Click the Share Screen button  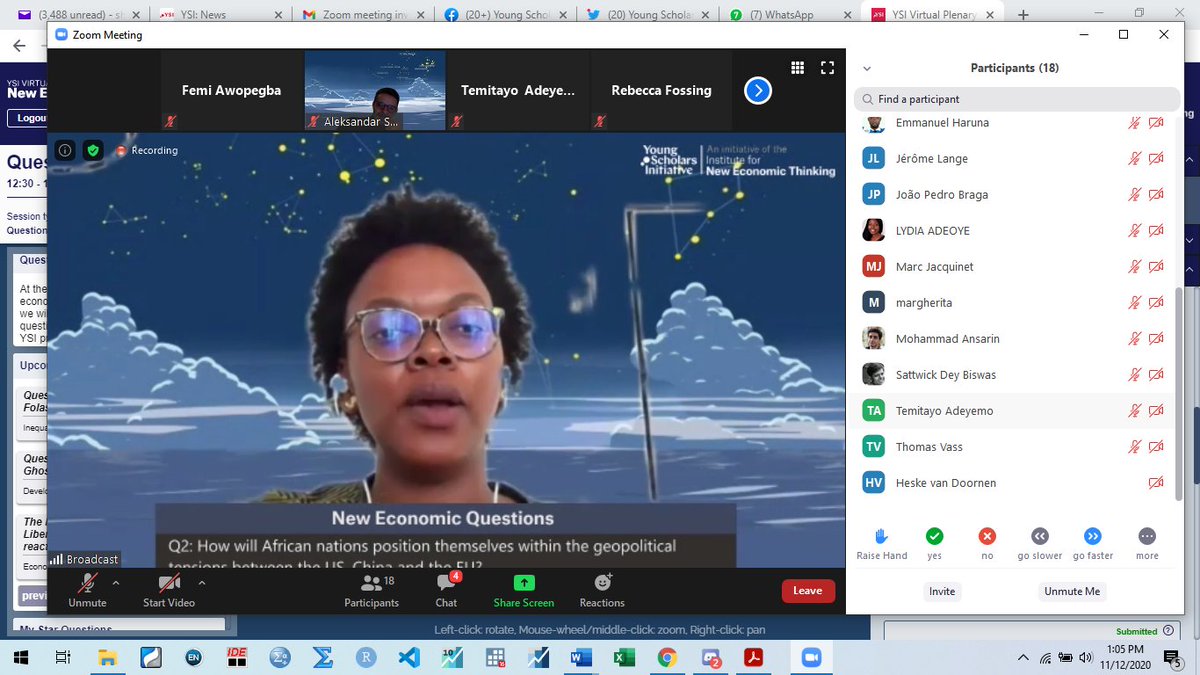523,591
